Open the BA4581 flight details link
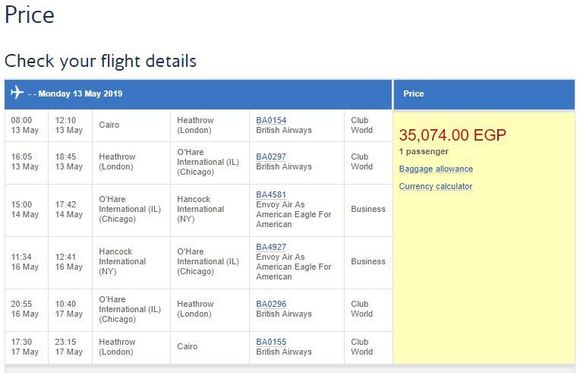This screenshot has width=580, height=373. (271, 194)
